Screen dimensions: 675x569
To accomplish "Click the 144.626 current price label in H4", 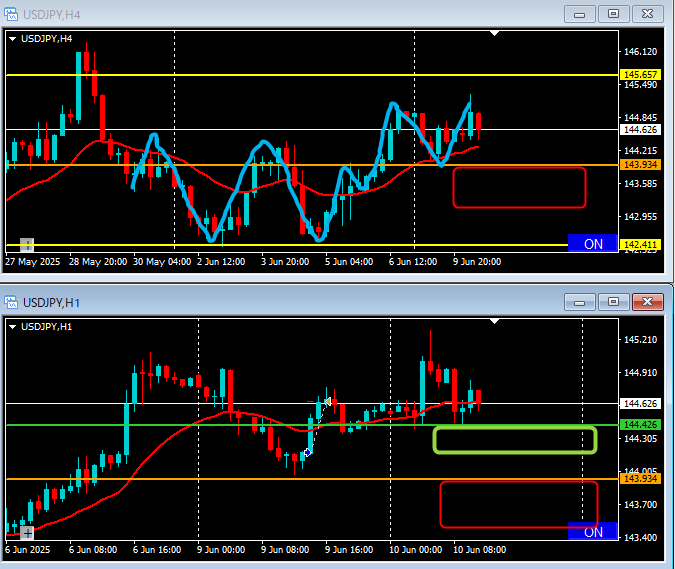I will tap(640, 130).
